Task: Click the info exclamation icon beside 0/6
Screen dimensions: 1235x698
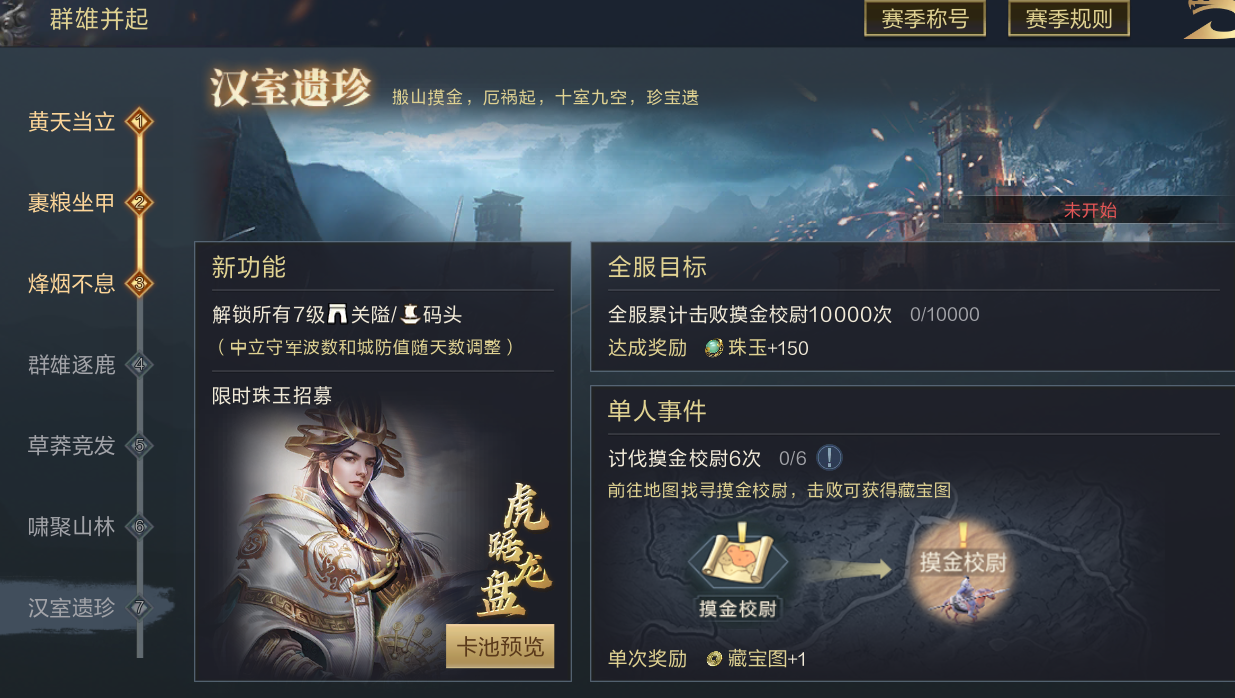Action: pos(829,458)
